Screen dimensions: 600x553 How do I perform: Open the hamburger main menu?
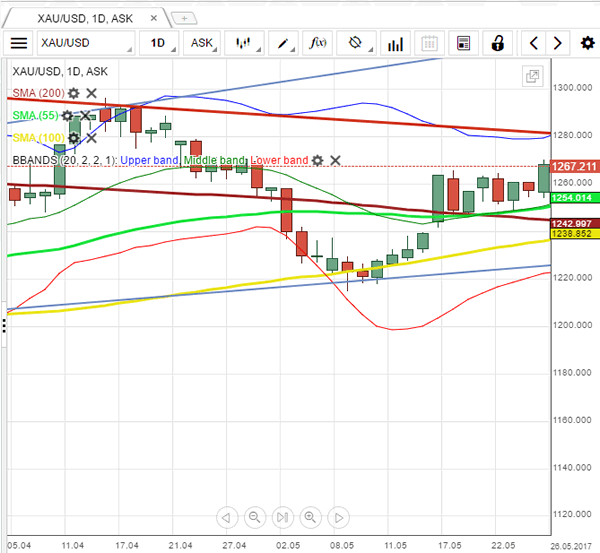[19, 43]
